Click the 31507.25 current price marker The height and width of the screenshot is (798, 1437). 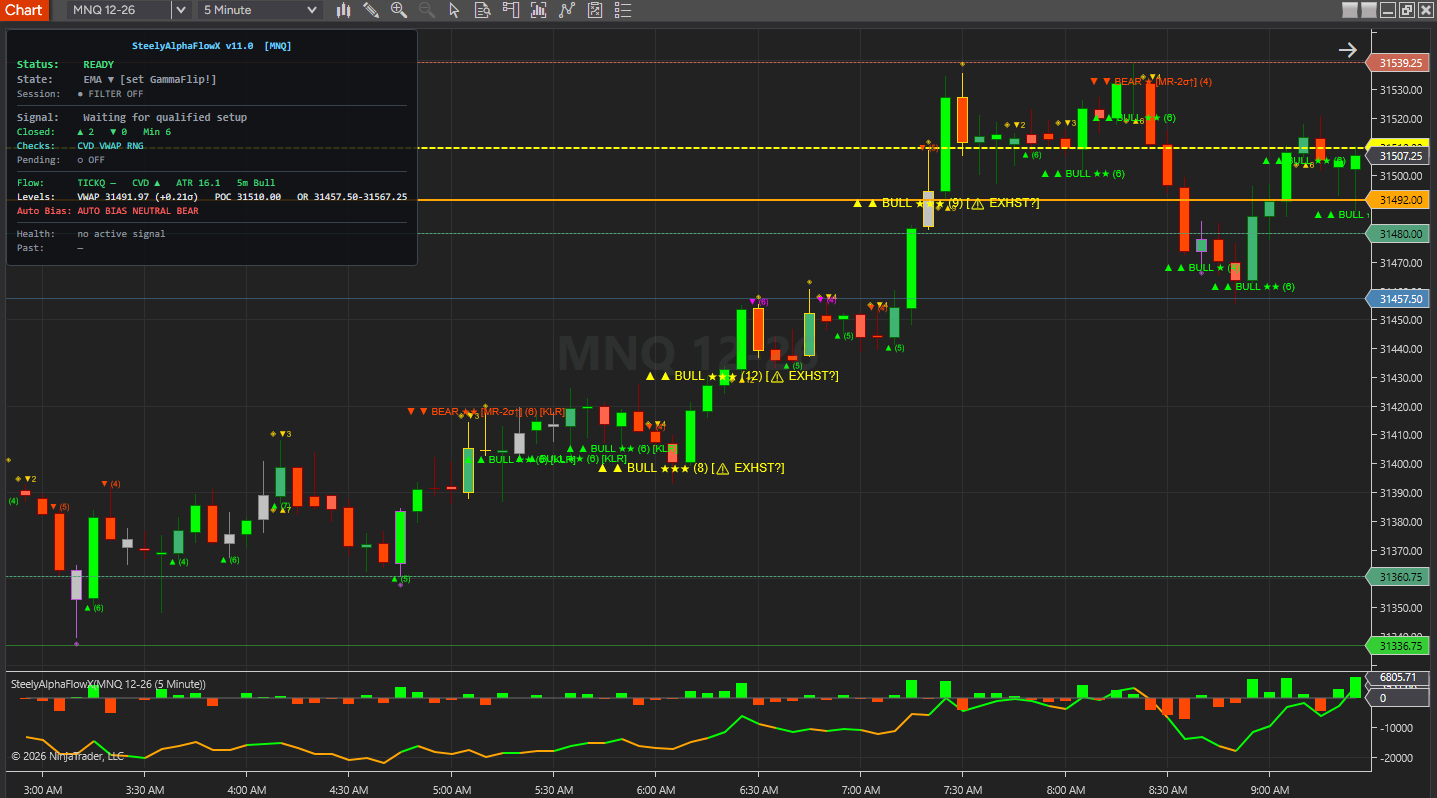coord(1399,156)
